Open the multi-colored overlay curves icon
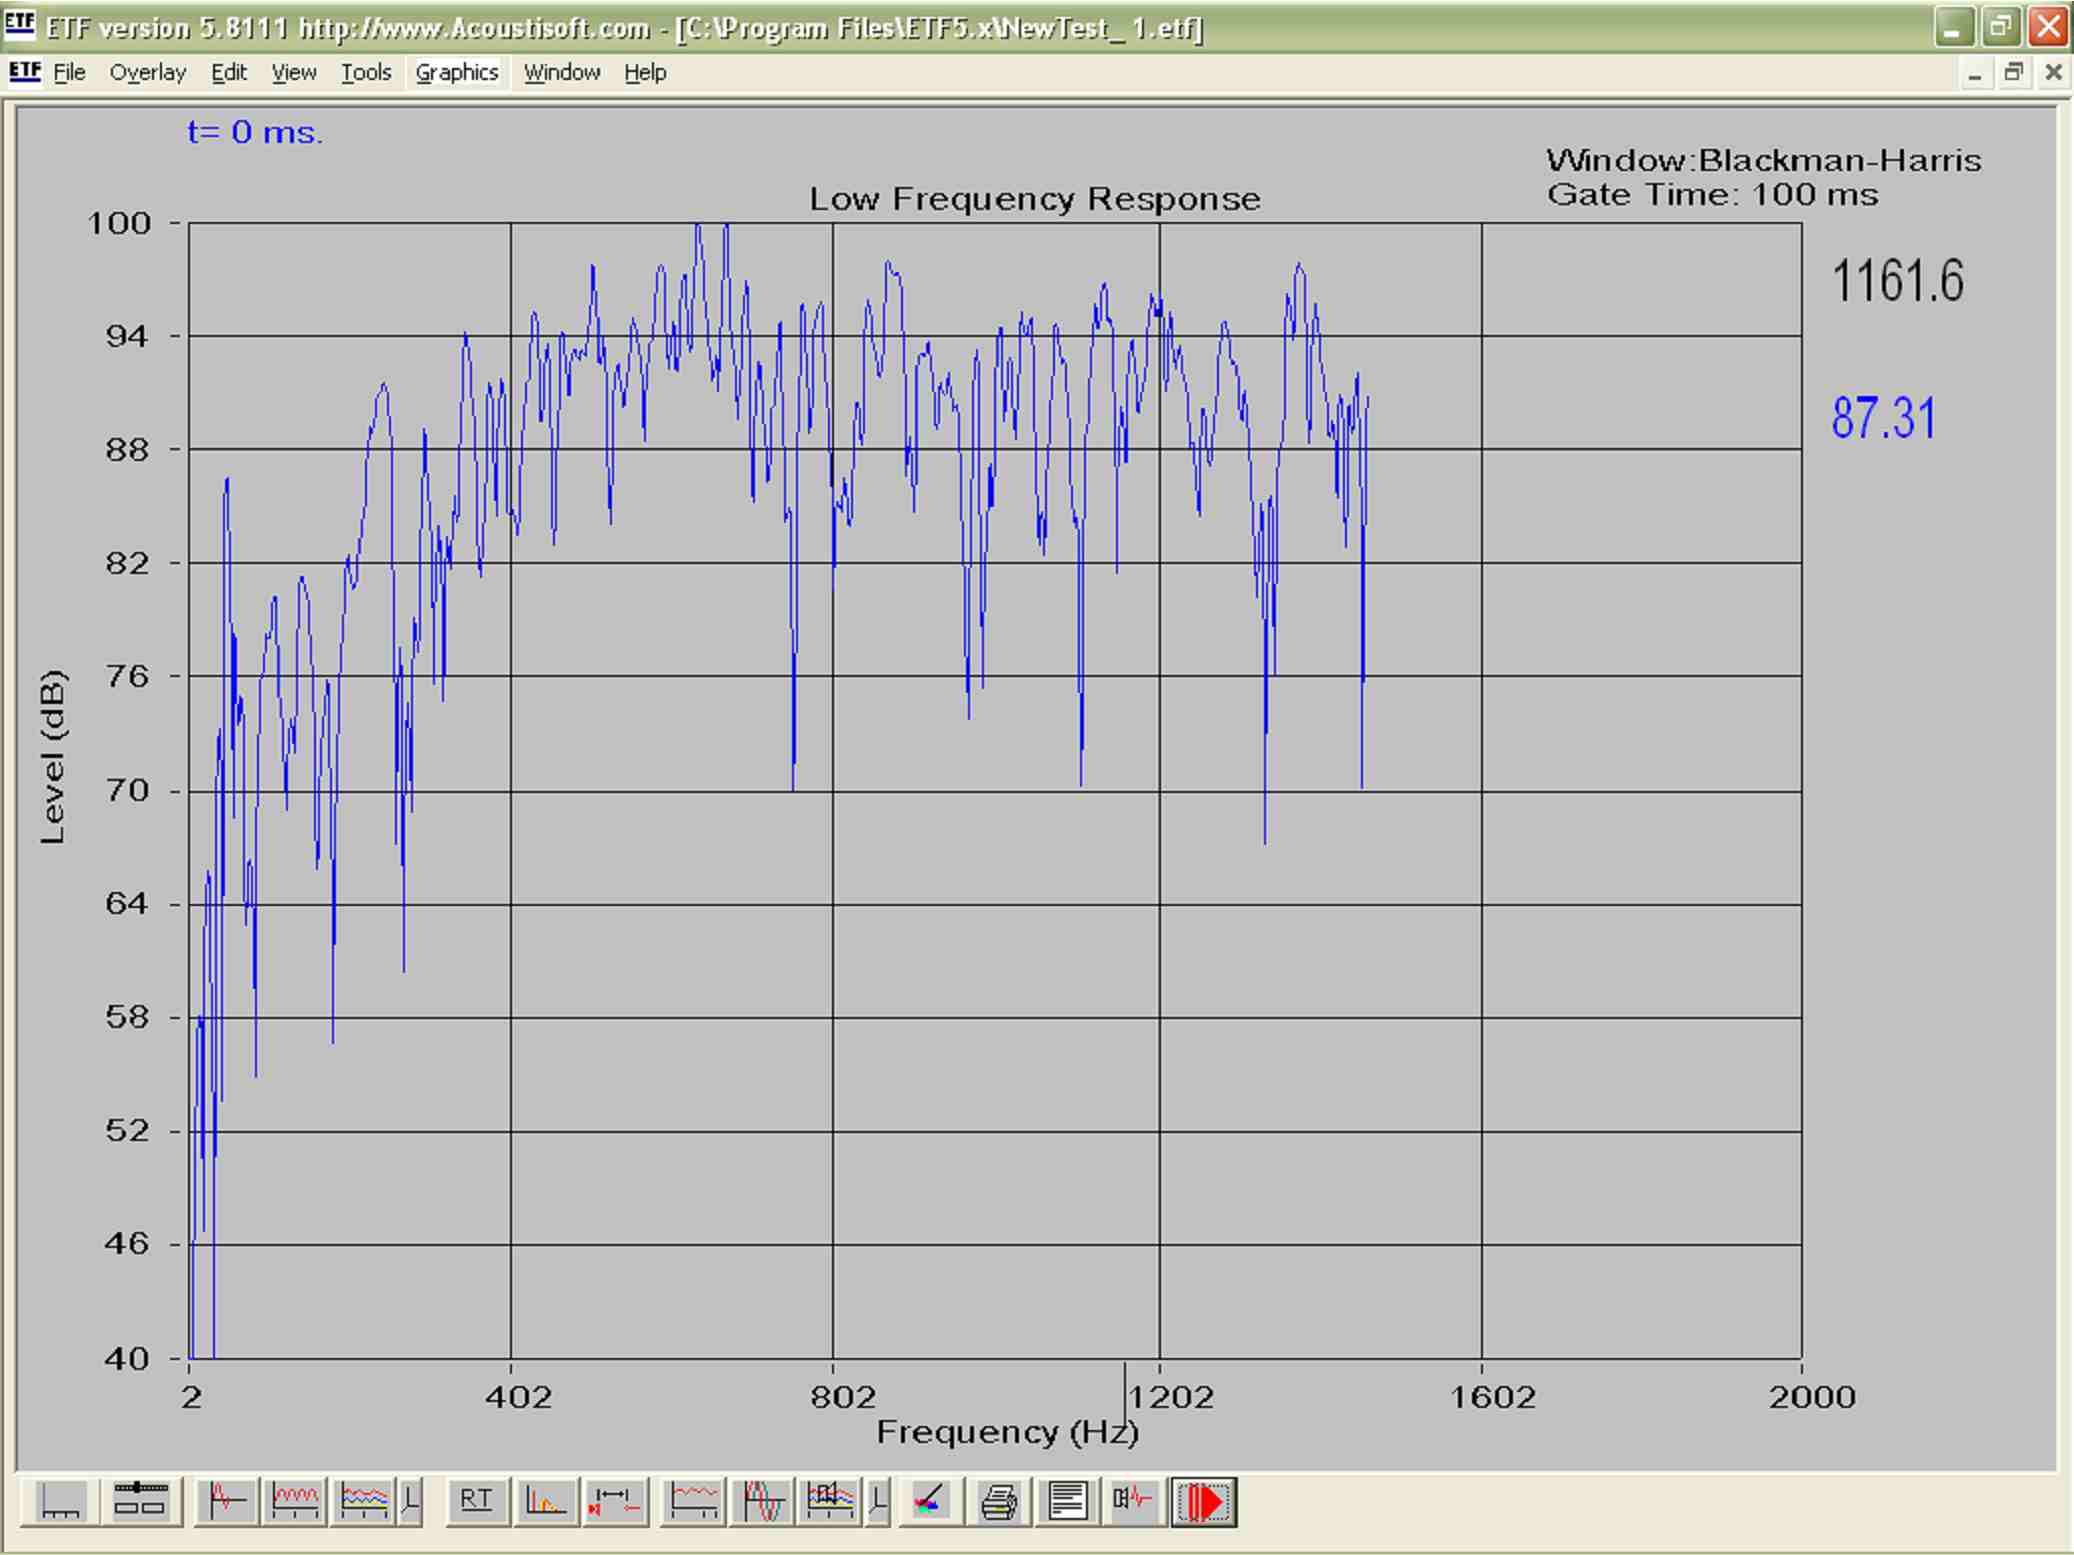 click(x=364, y=1502)
